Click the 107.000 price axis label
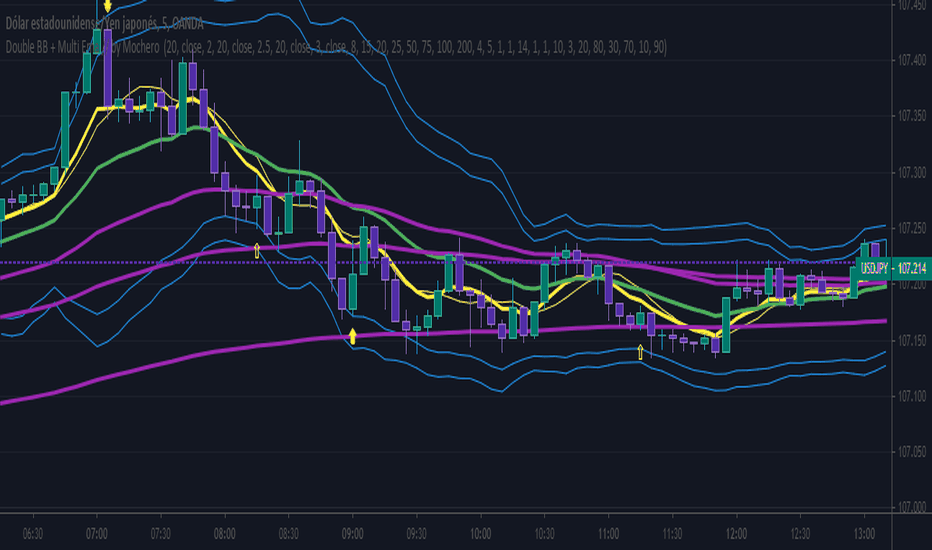Screen dimensions: 932x550 tap(912, 507)
